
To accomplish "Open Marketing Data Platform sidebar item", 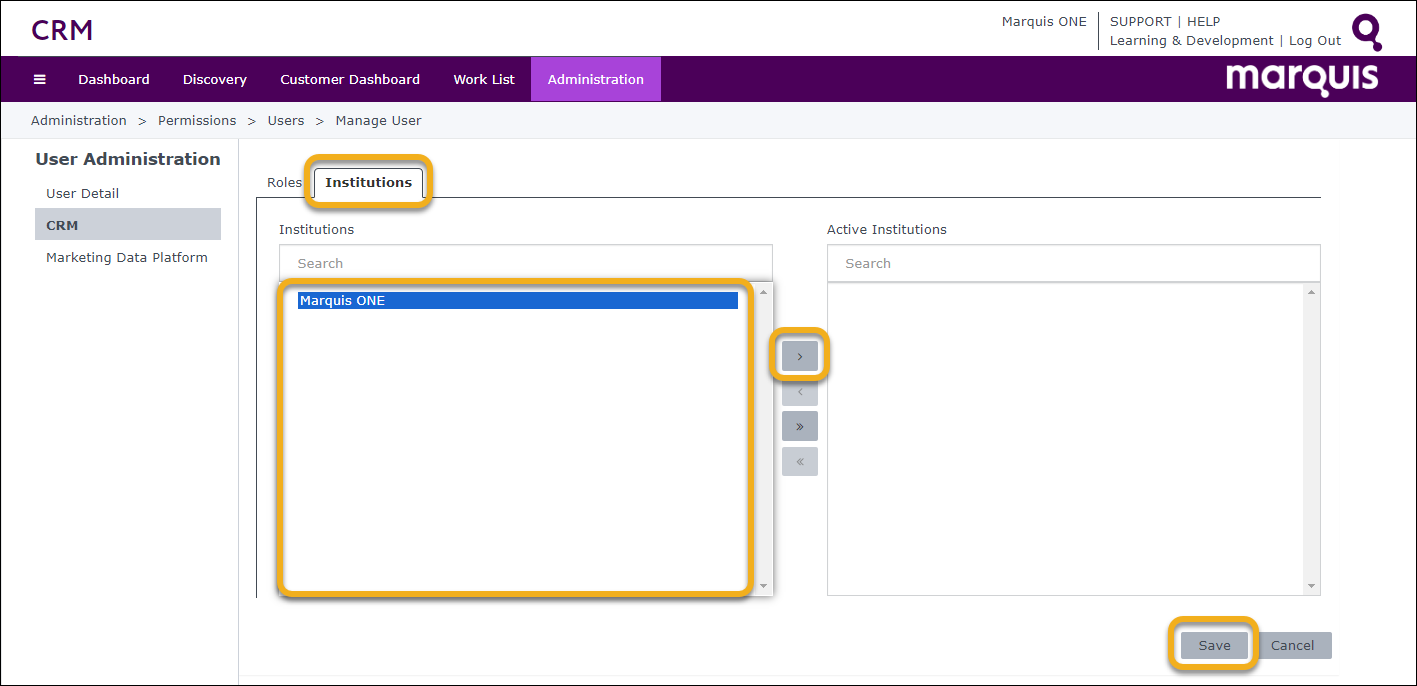I will 128,257.
